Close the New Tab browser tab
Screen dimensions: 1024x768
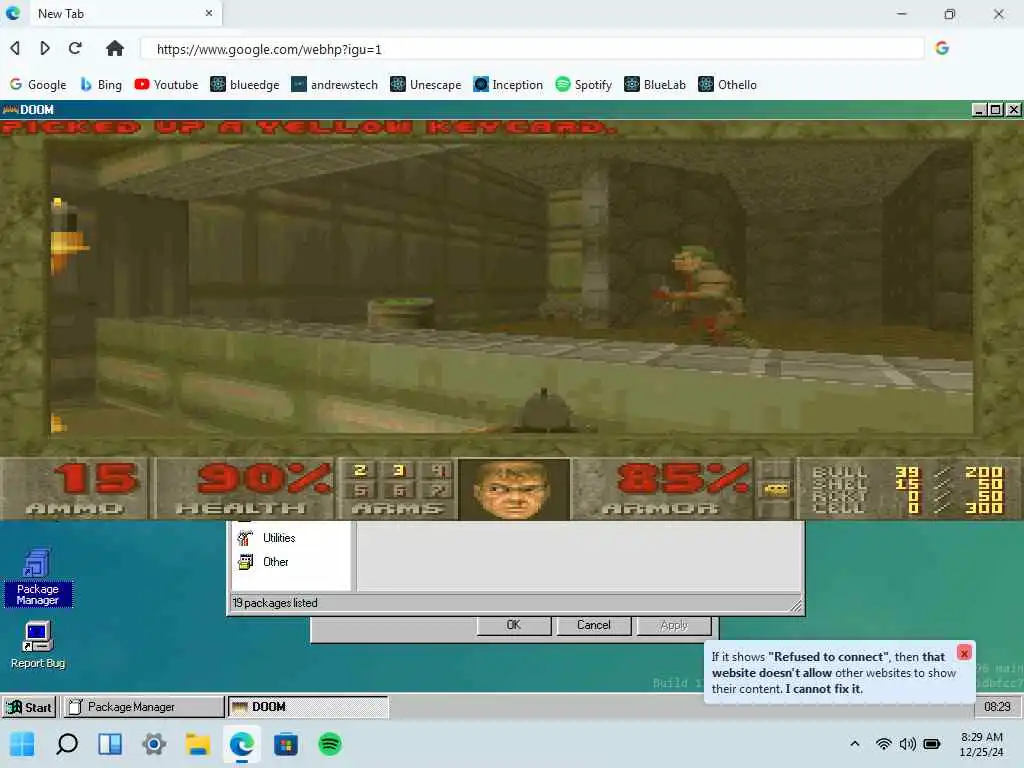[209, 13]
